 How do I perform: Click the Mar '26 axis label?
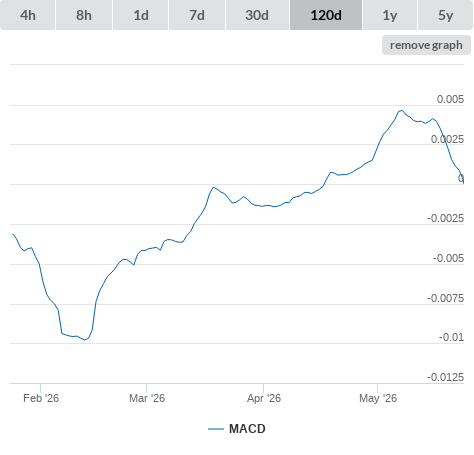pyautogui.click(x=147, y=398)
